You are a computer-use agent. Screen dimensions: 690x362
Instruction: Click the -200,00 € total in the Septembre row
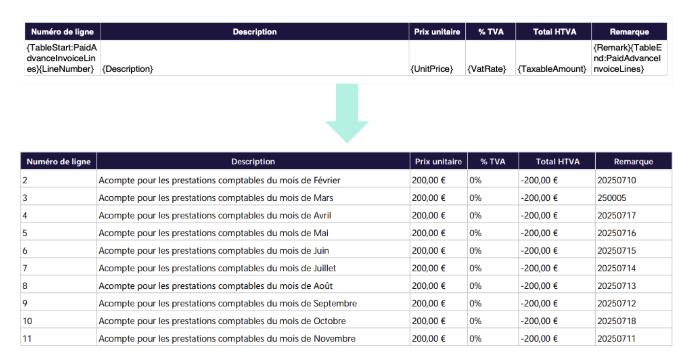click(x=539, y=303)
